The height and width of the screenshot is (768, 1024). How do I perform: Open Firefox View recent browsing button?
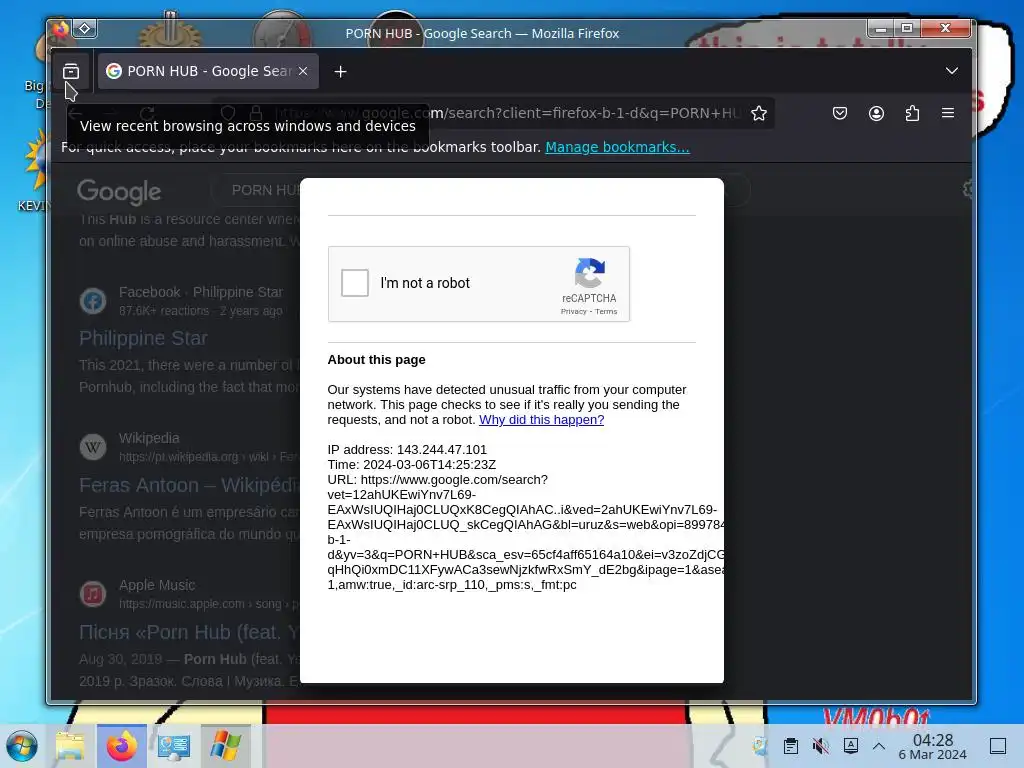71,71
